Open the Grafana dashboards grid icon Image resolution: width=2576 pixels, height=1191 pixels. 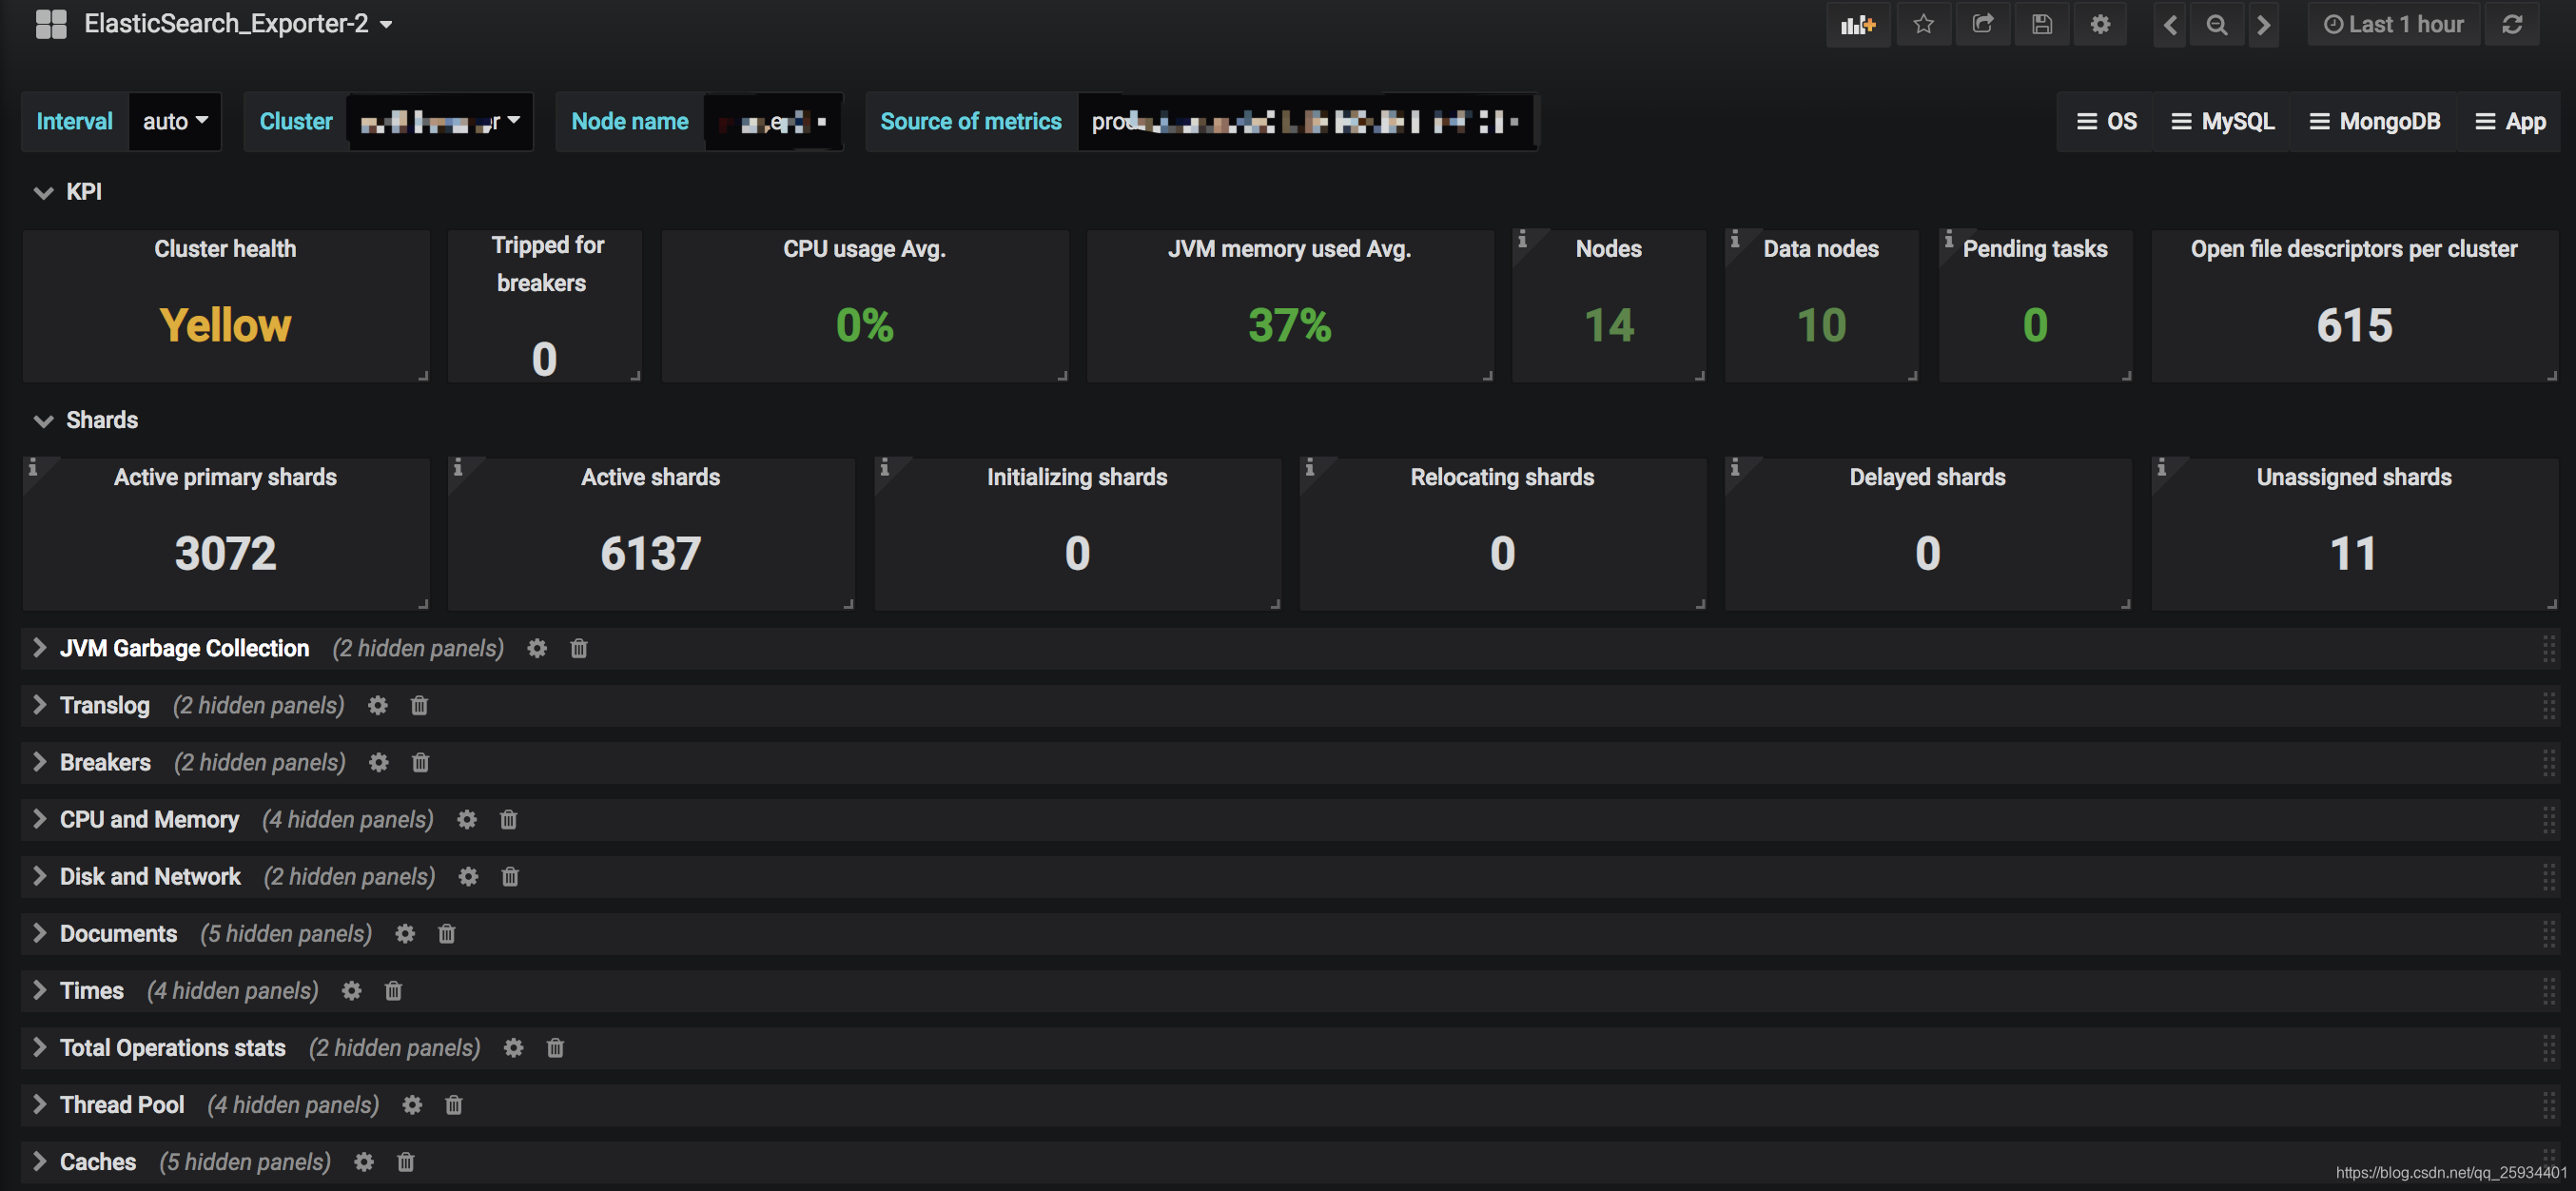(50, 24)
